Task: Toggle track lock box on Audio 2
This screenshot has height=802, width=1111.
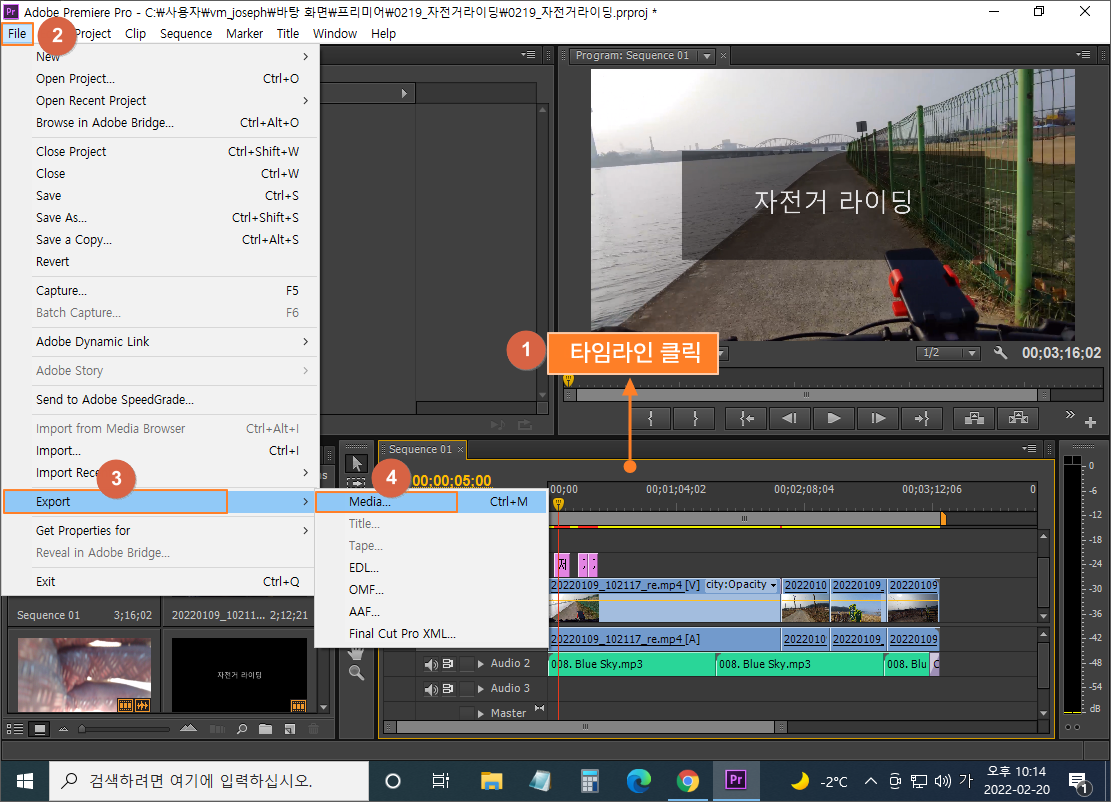Action: (467, 664)
